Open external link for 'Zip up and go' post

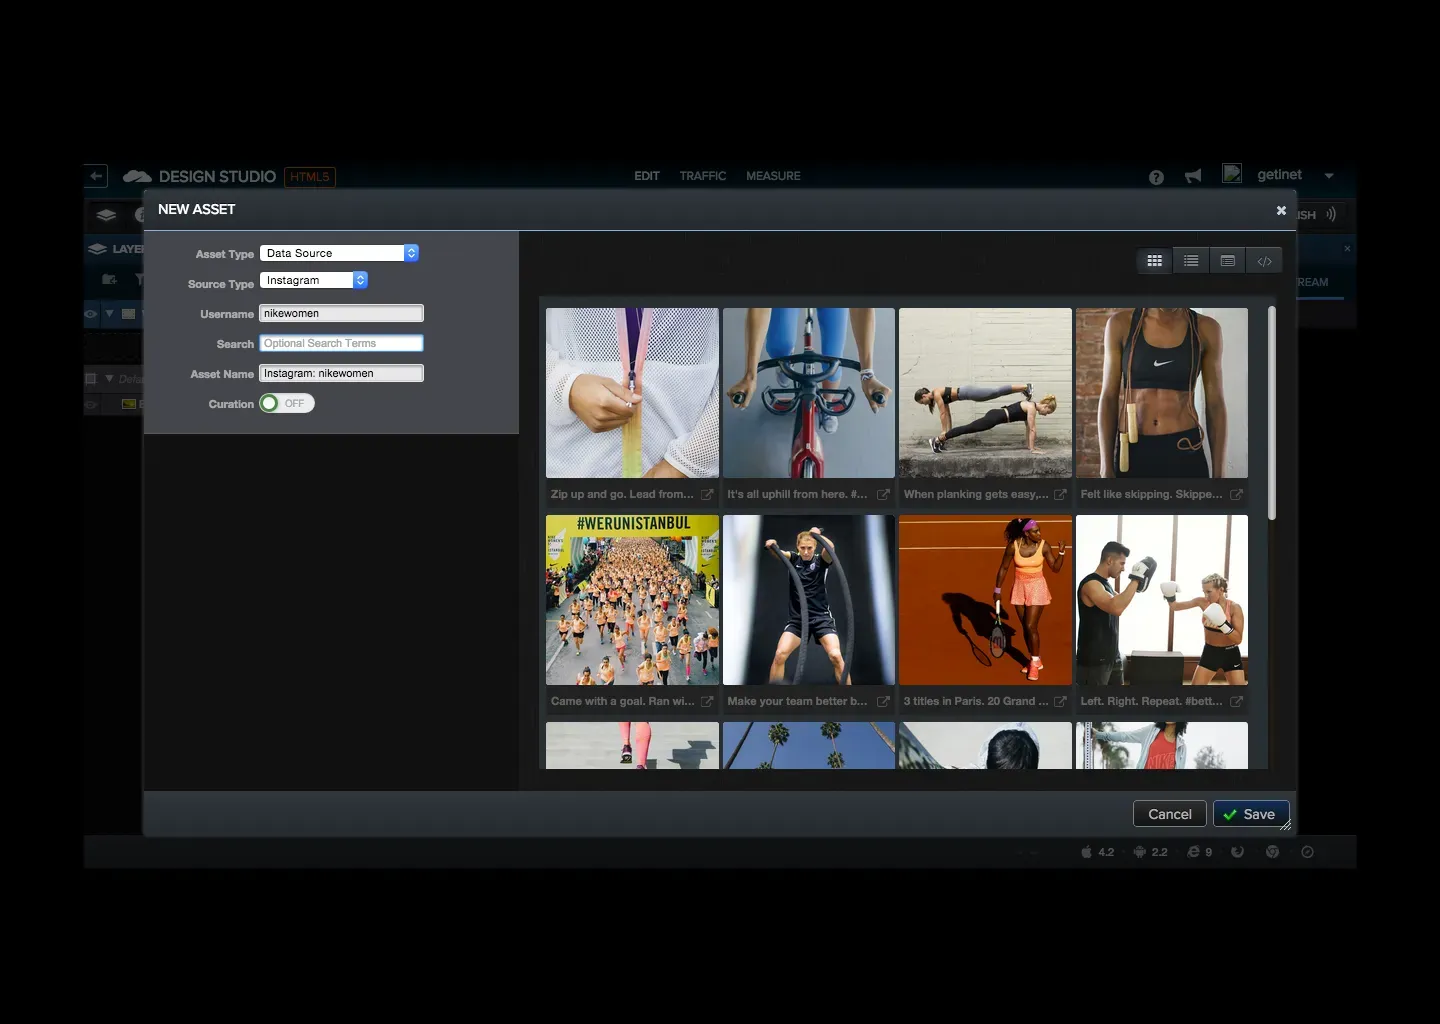pyautogui.click(x=707, y=494)
